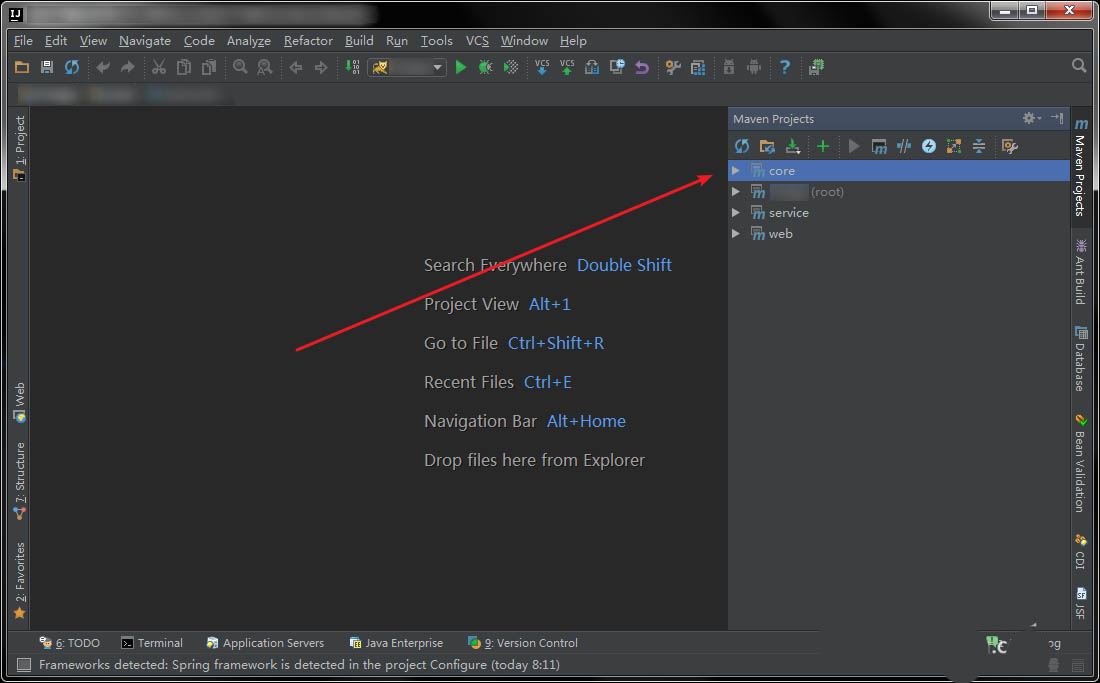Open the run configuration dropdown with Tomcat icon
The image size is (1100, 683).
(407, 67)
